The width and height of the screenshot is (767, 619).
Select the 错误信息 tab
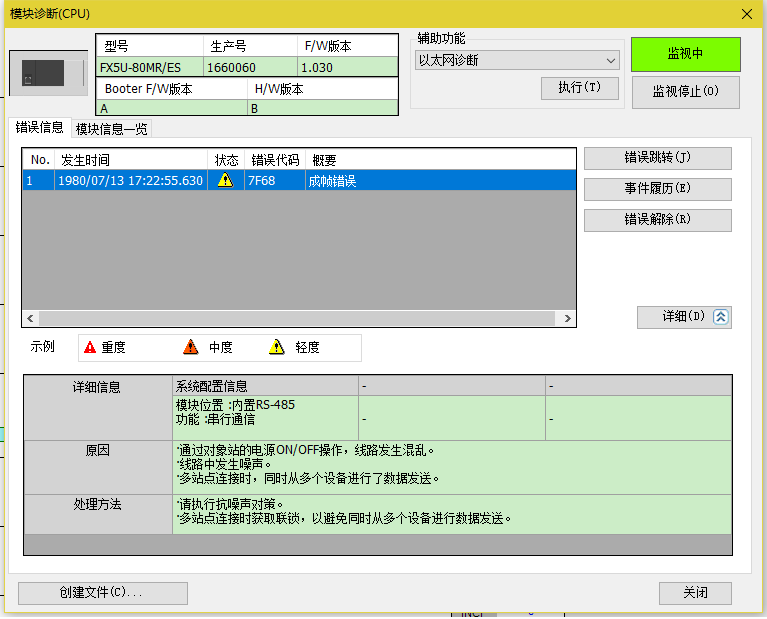click(x=39, y=128)
